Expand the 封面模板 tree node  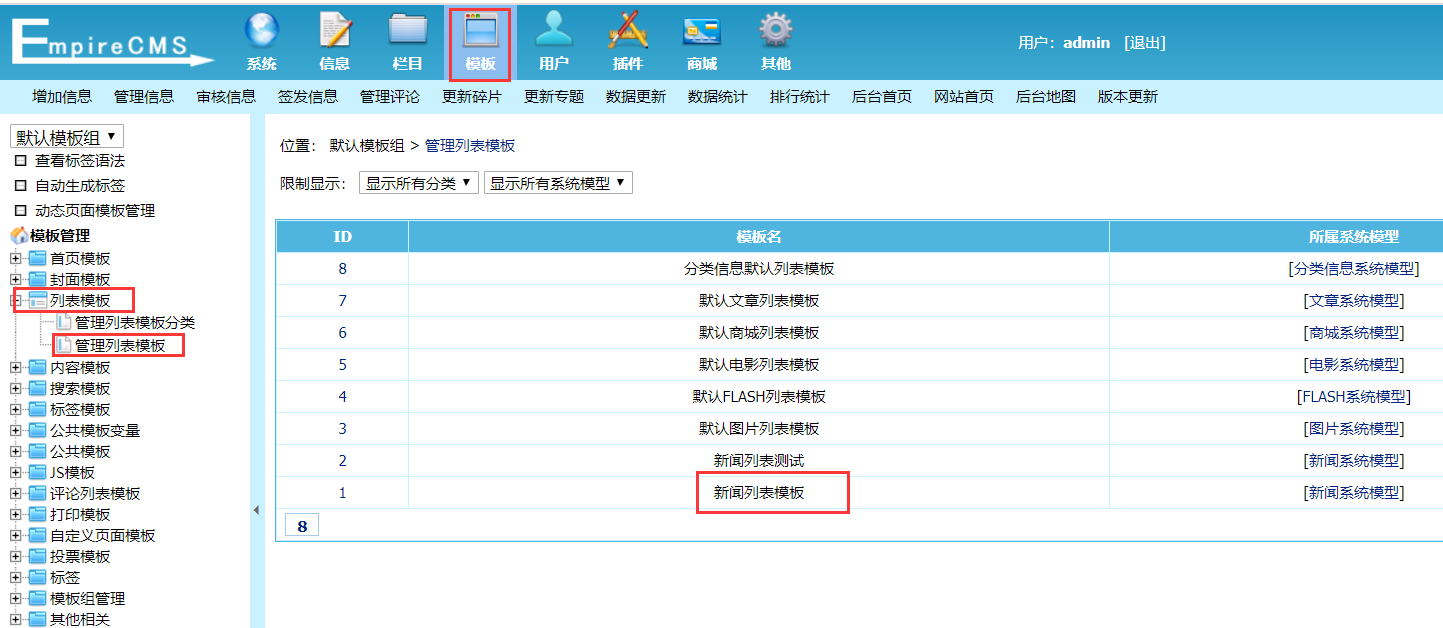coord(15,279)
